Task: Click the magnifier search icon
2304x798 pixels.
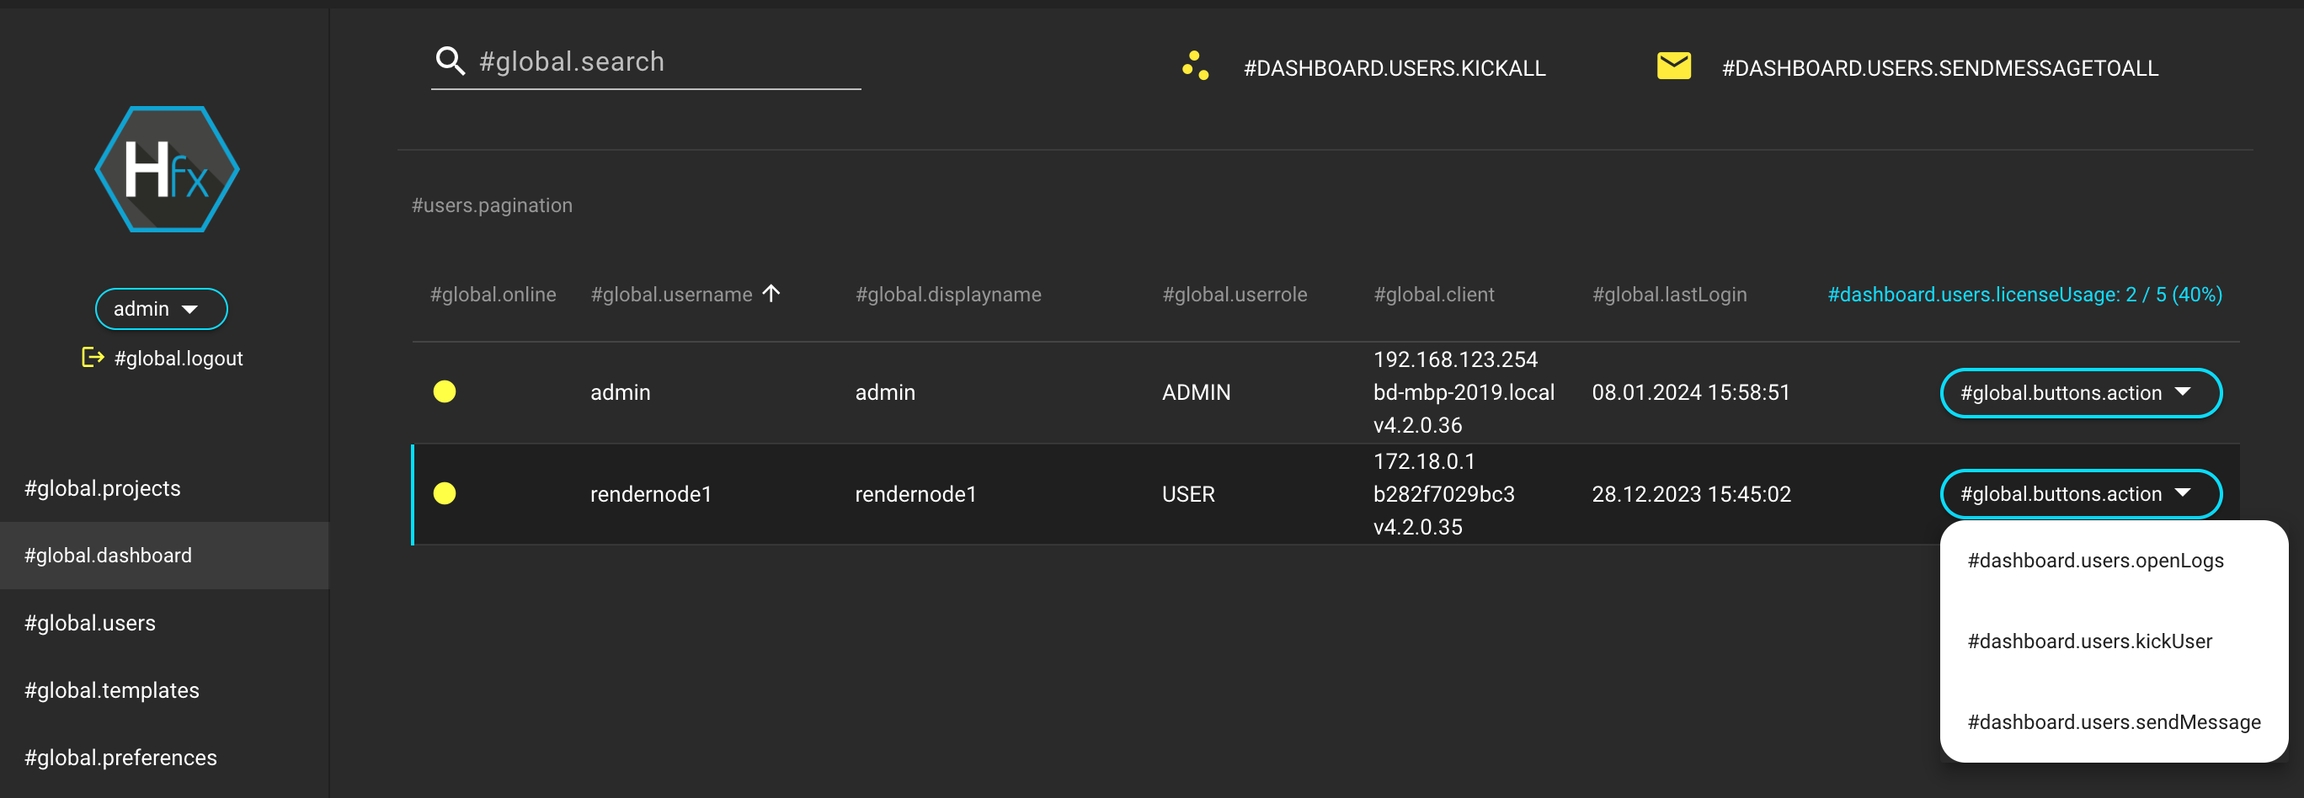Action: (x=450, y=62)
